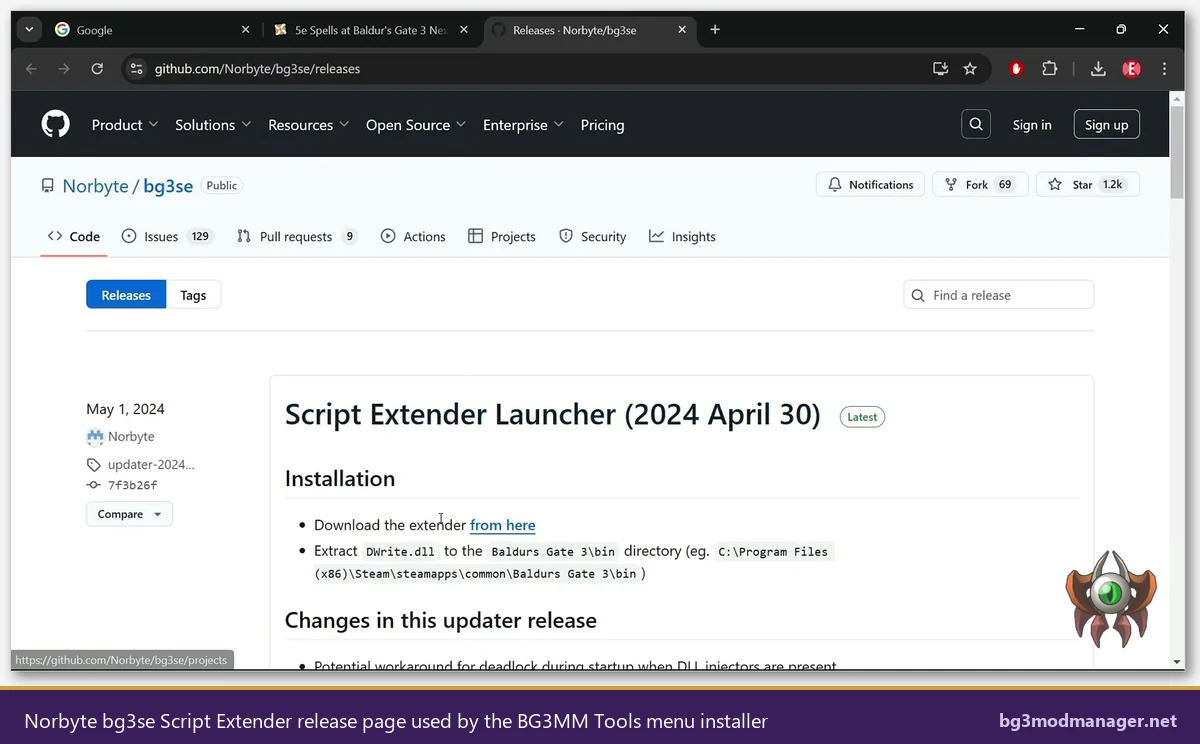Expand the Product menu
This screenshot has height=744, width=1200.
coord(125,125)
